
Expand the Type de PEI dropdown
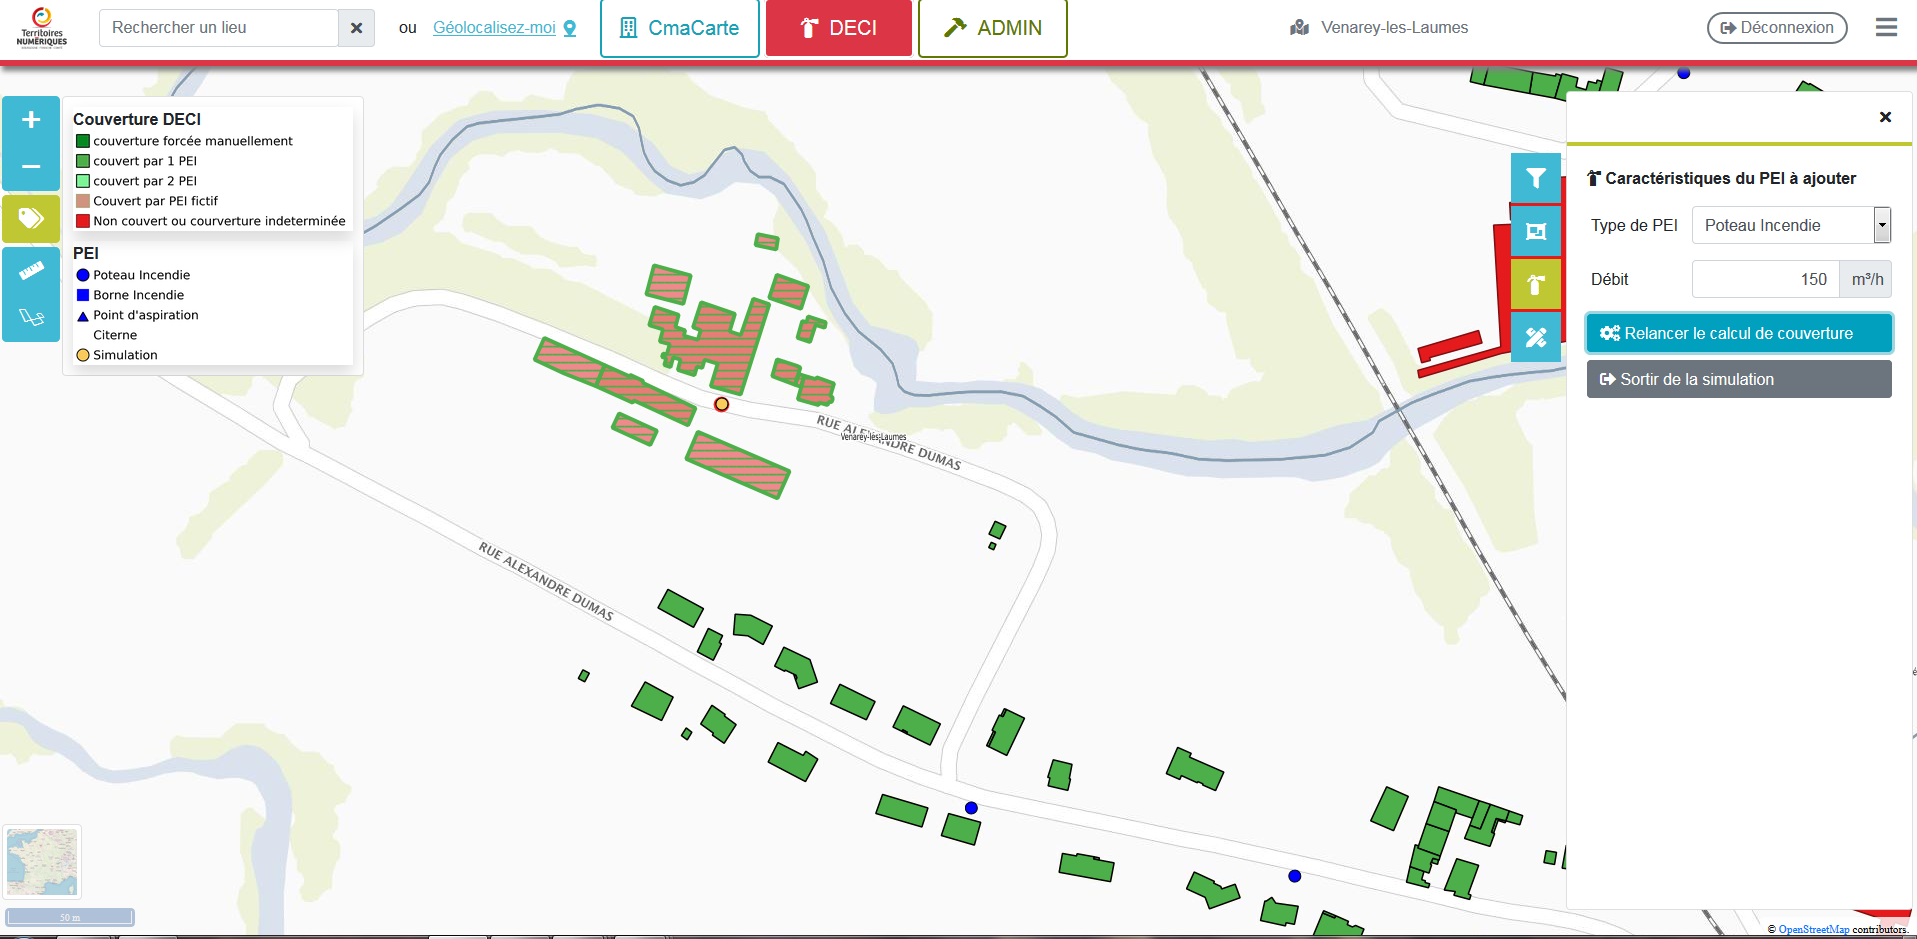[1881, 225]
